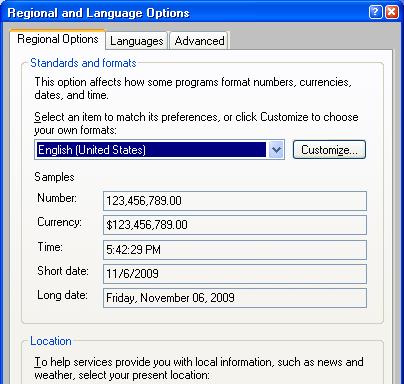Screen dimensions: 404x384
Task: Click the dialog title bar text
Action: [x=98, y=13]
